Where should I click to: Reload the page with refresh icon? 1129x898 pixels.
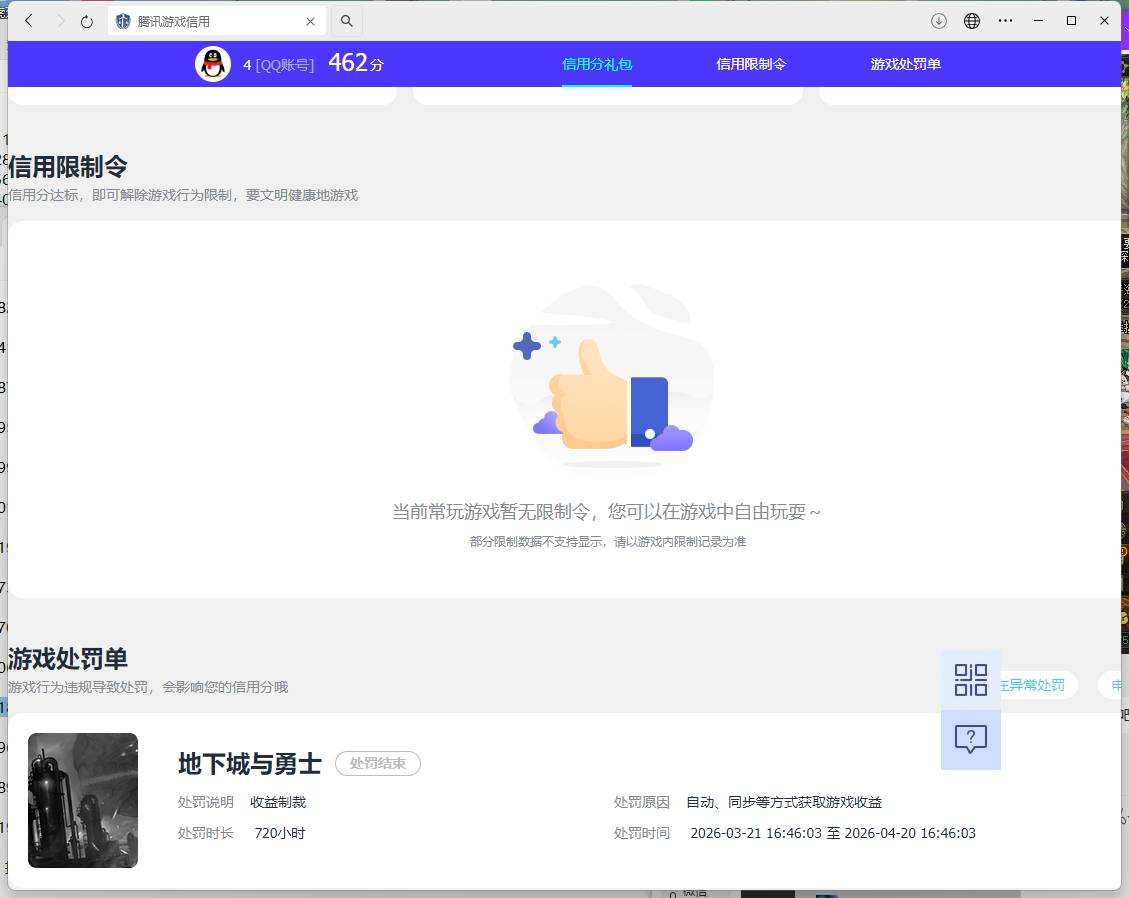click(87, 22)
